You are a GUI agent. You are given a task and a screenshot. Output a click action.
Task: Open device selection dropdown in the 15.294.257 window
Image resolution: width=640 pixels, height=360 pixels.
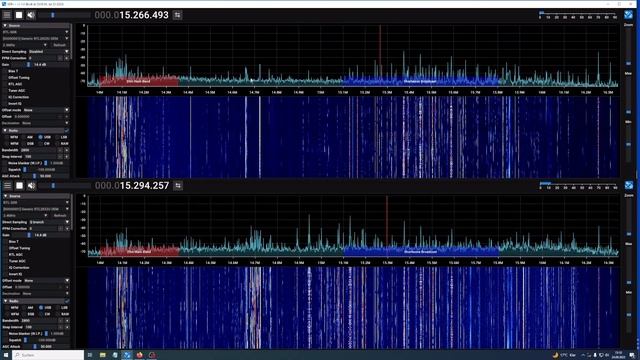pyautogui.click(x=36, y=209)
